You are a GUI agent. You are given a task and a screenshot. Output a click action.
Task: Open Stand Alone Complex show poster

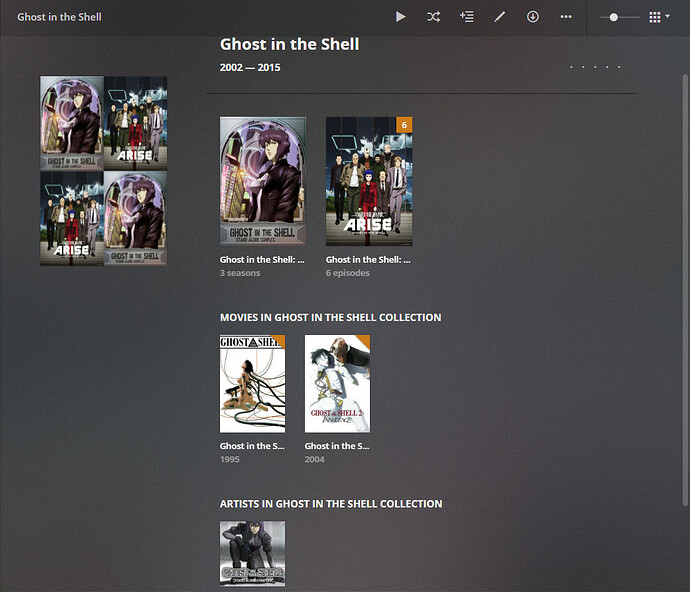tap(263, 181)
